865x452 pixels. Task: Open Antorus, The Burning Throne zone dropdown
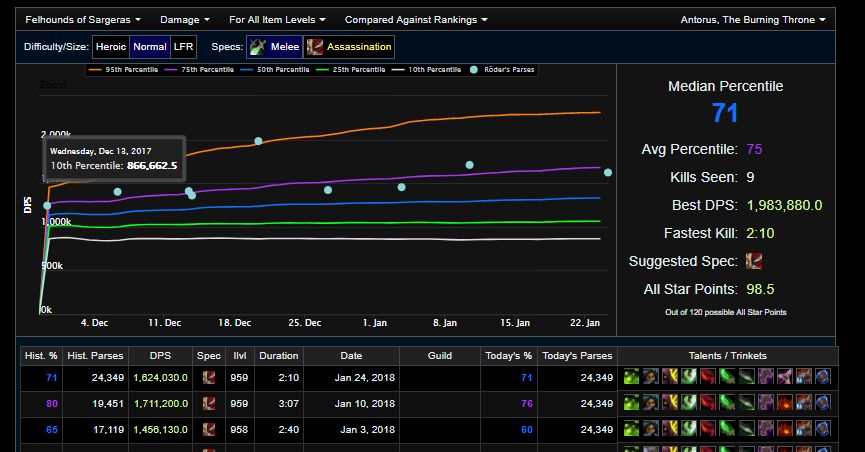click(753, 19)
